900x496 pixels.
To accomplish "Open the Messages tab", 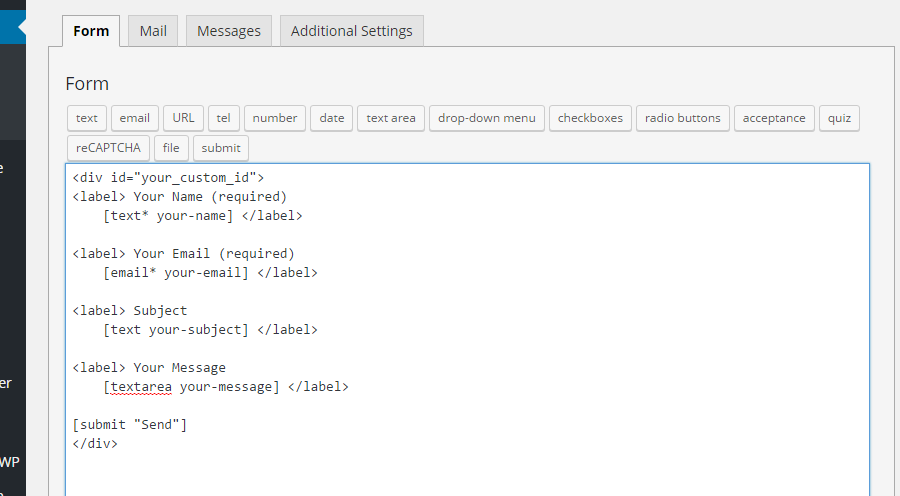I will tap(228, 31).
